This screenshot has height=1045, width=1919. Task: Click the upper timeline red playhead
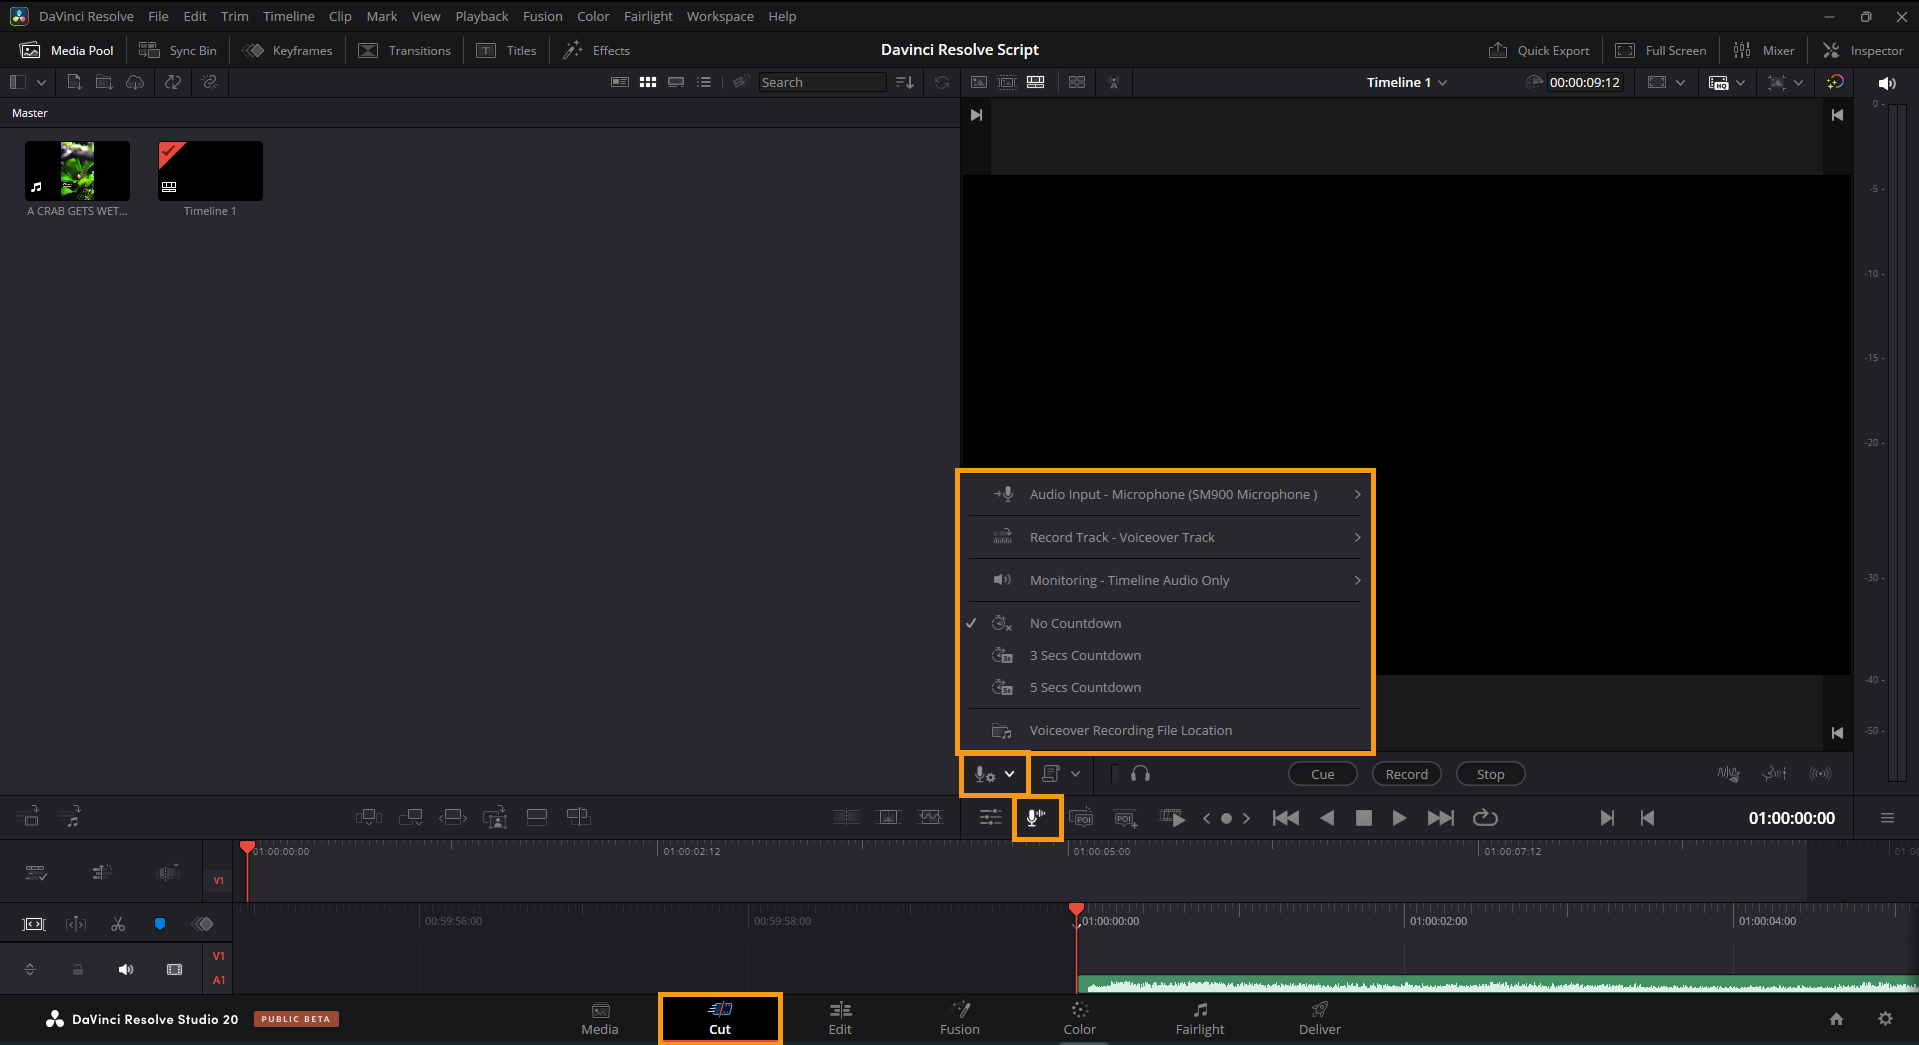pyautogui.click(x=247, y=848)
